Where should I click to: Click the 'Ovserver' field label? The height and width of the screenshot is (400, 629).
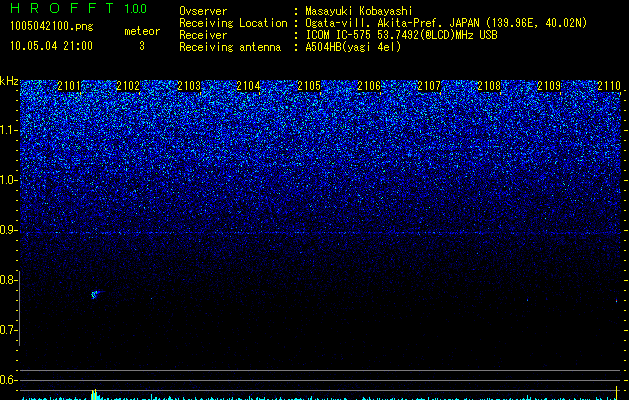pyautogui.click(x=203, y=11)
